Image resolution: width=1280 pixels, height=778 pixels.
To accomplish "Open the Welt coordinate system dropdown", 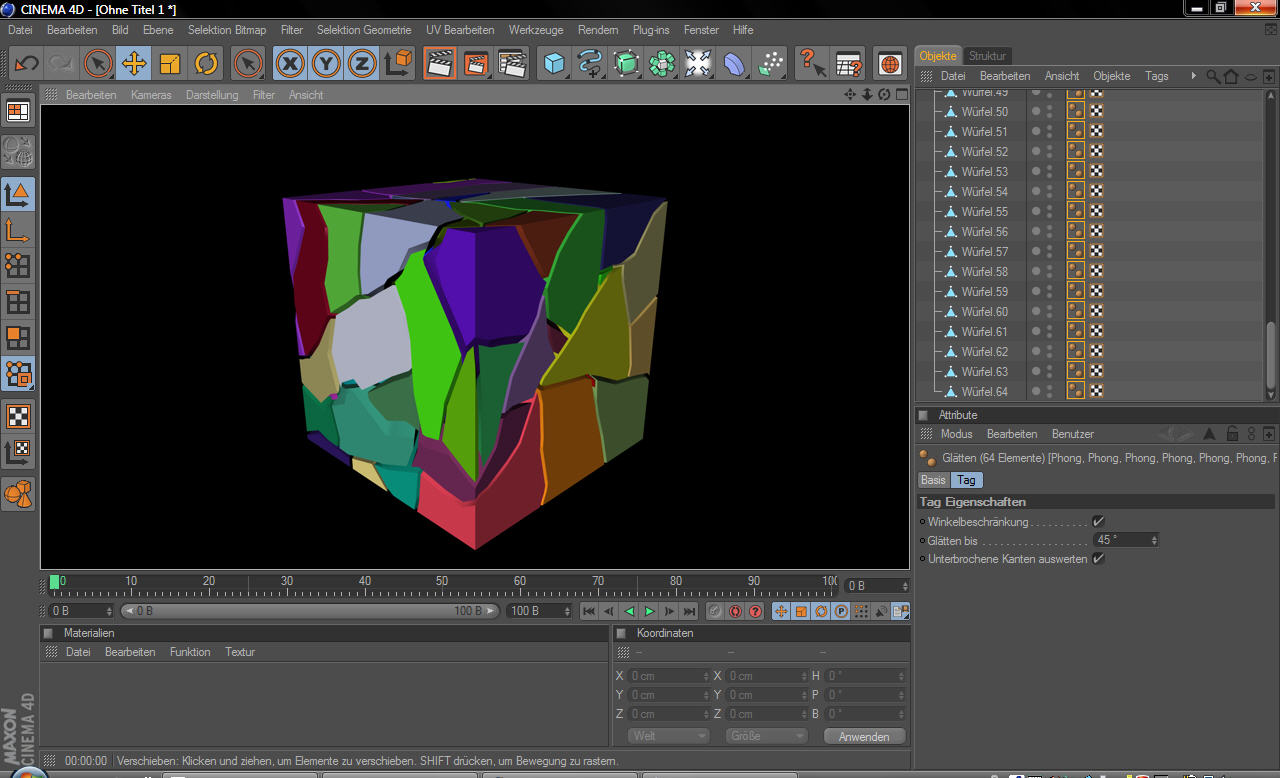I will 669,736.
